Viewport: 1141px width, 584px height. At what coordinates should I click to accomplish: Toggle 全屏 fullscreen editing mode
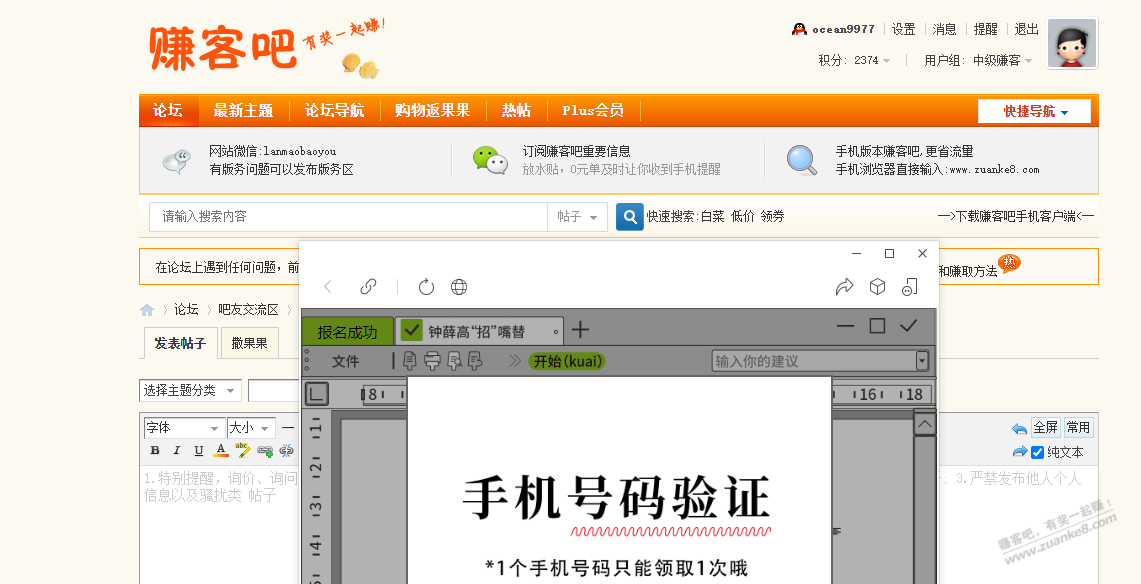[x=1045, y=427]
